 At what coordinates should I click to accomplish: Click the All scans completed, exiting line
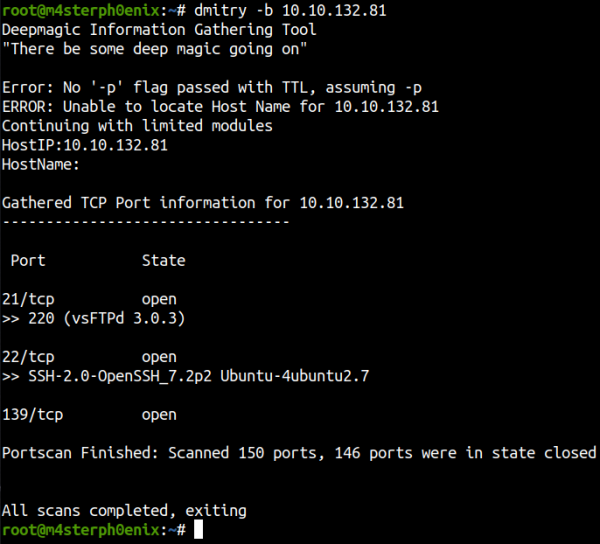tap(124, 510)
